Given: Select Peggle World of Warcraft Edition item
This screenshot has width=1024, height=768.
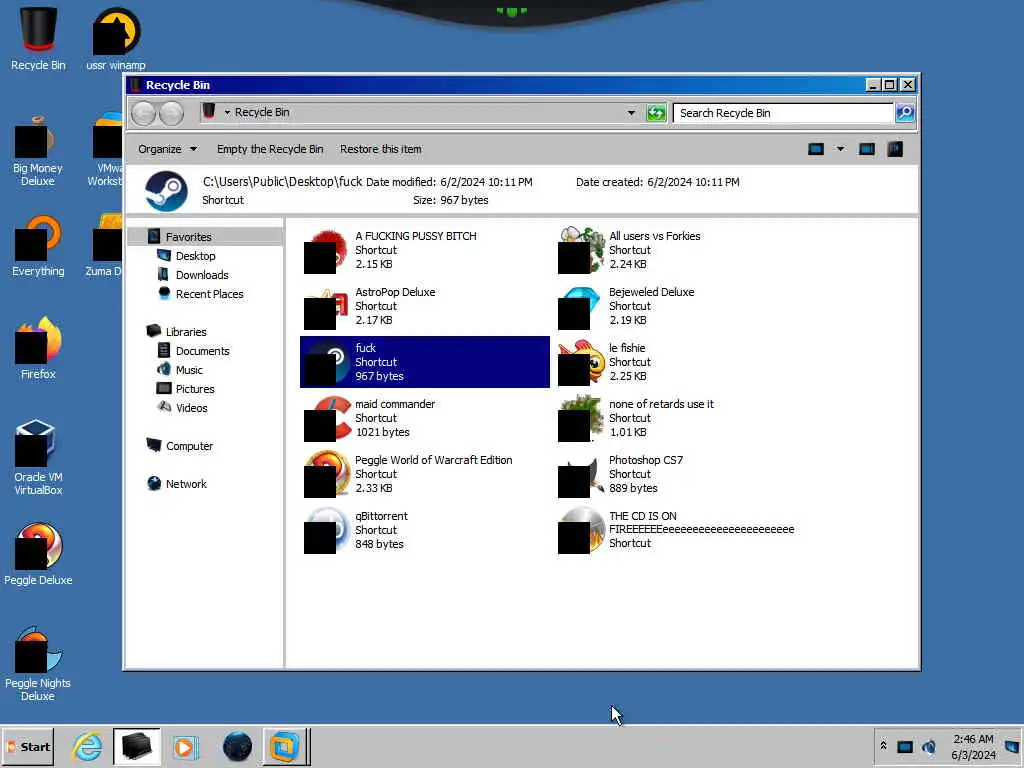Looking at the screenshot, I should 424,474.
